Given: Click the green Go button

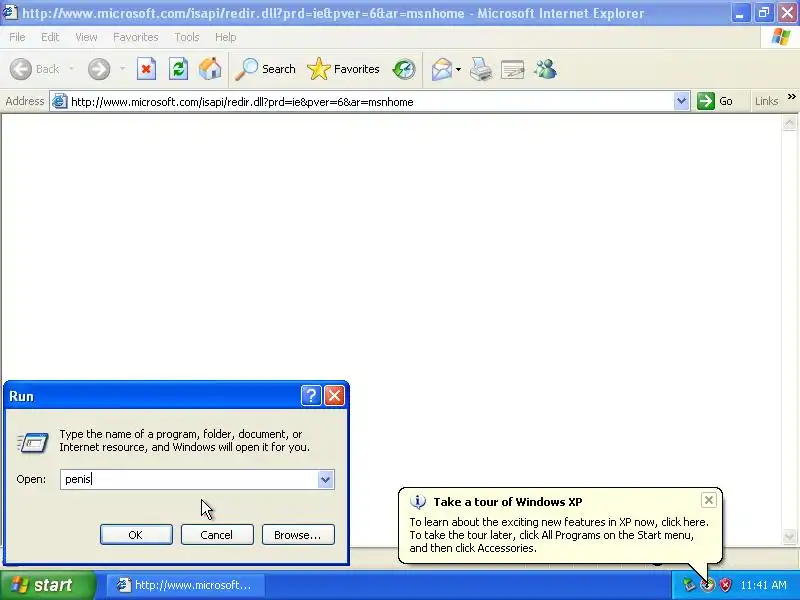Looking at the screenshot, I should 716,101.
